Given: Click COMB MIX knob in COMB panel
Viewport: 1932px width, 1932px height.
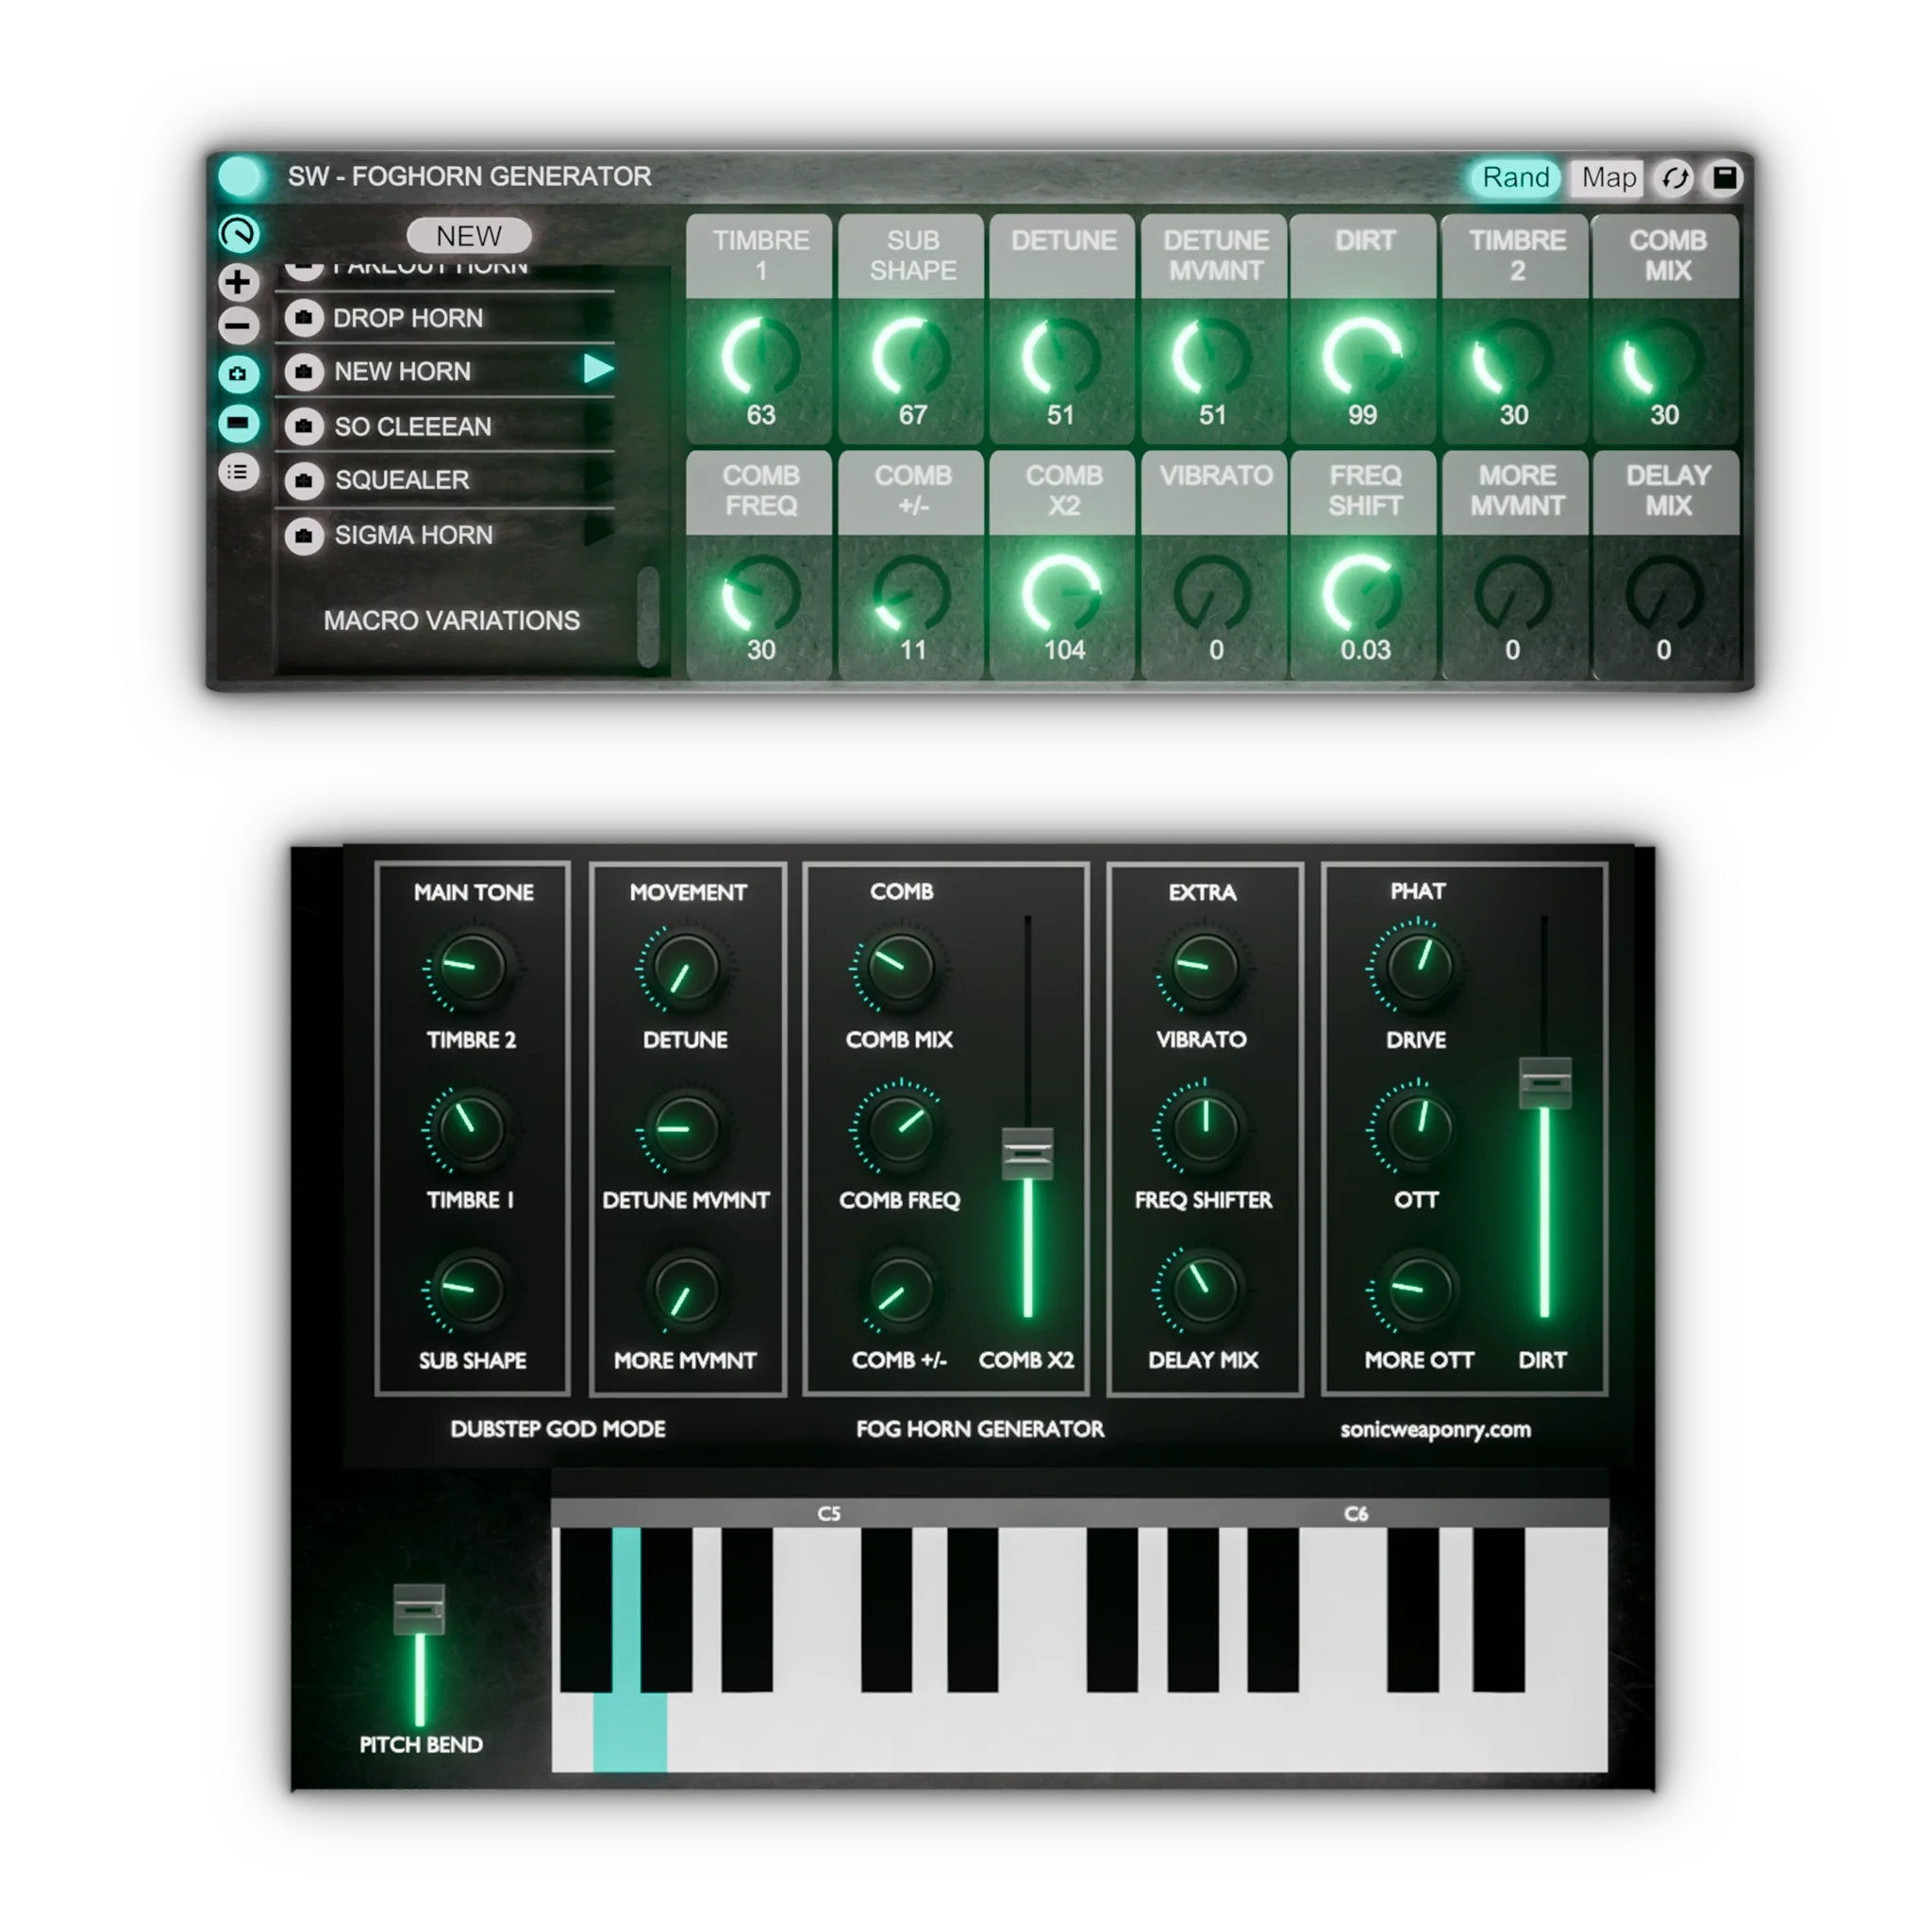Looking at the screenshot, I should (x=900, y=968).
